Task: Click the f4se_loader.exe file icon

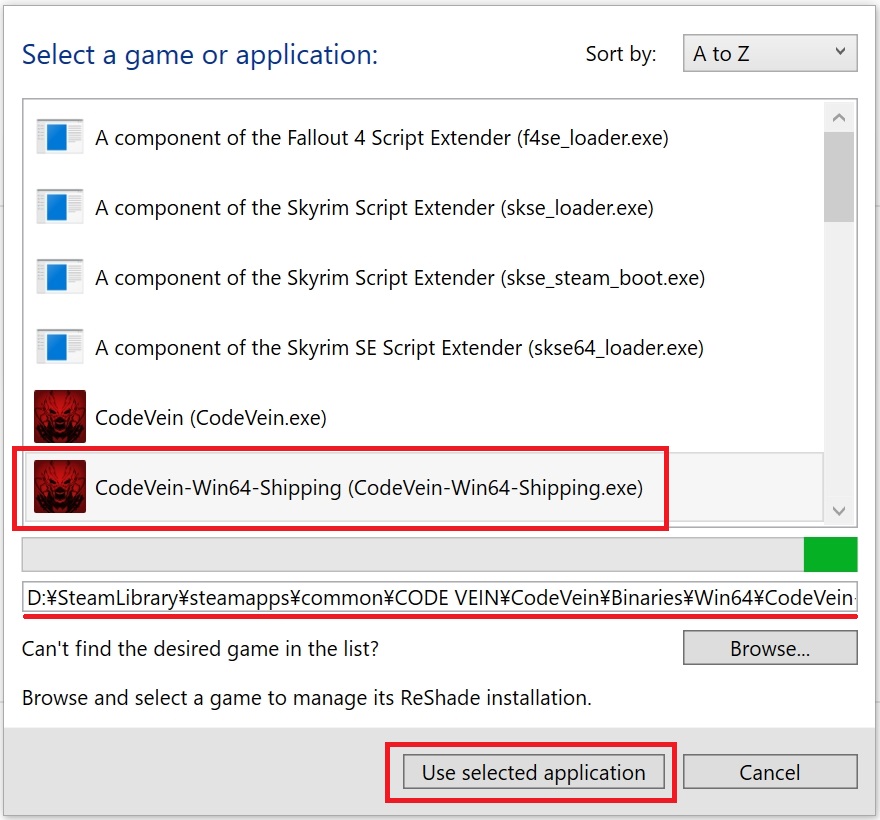Action: click(59, 138)
